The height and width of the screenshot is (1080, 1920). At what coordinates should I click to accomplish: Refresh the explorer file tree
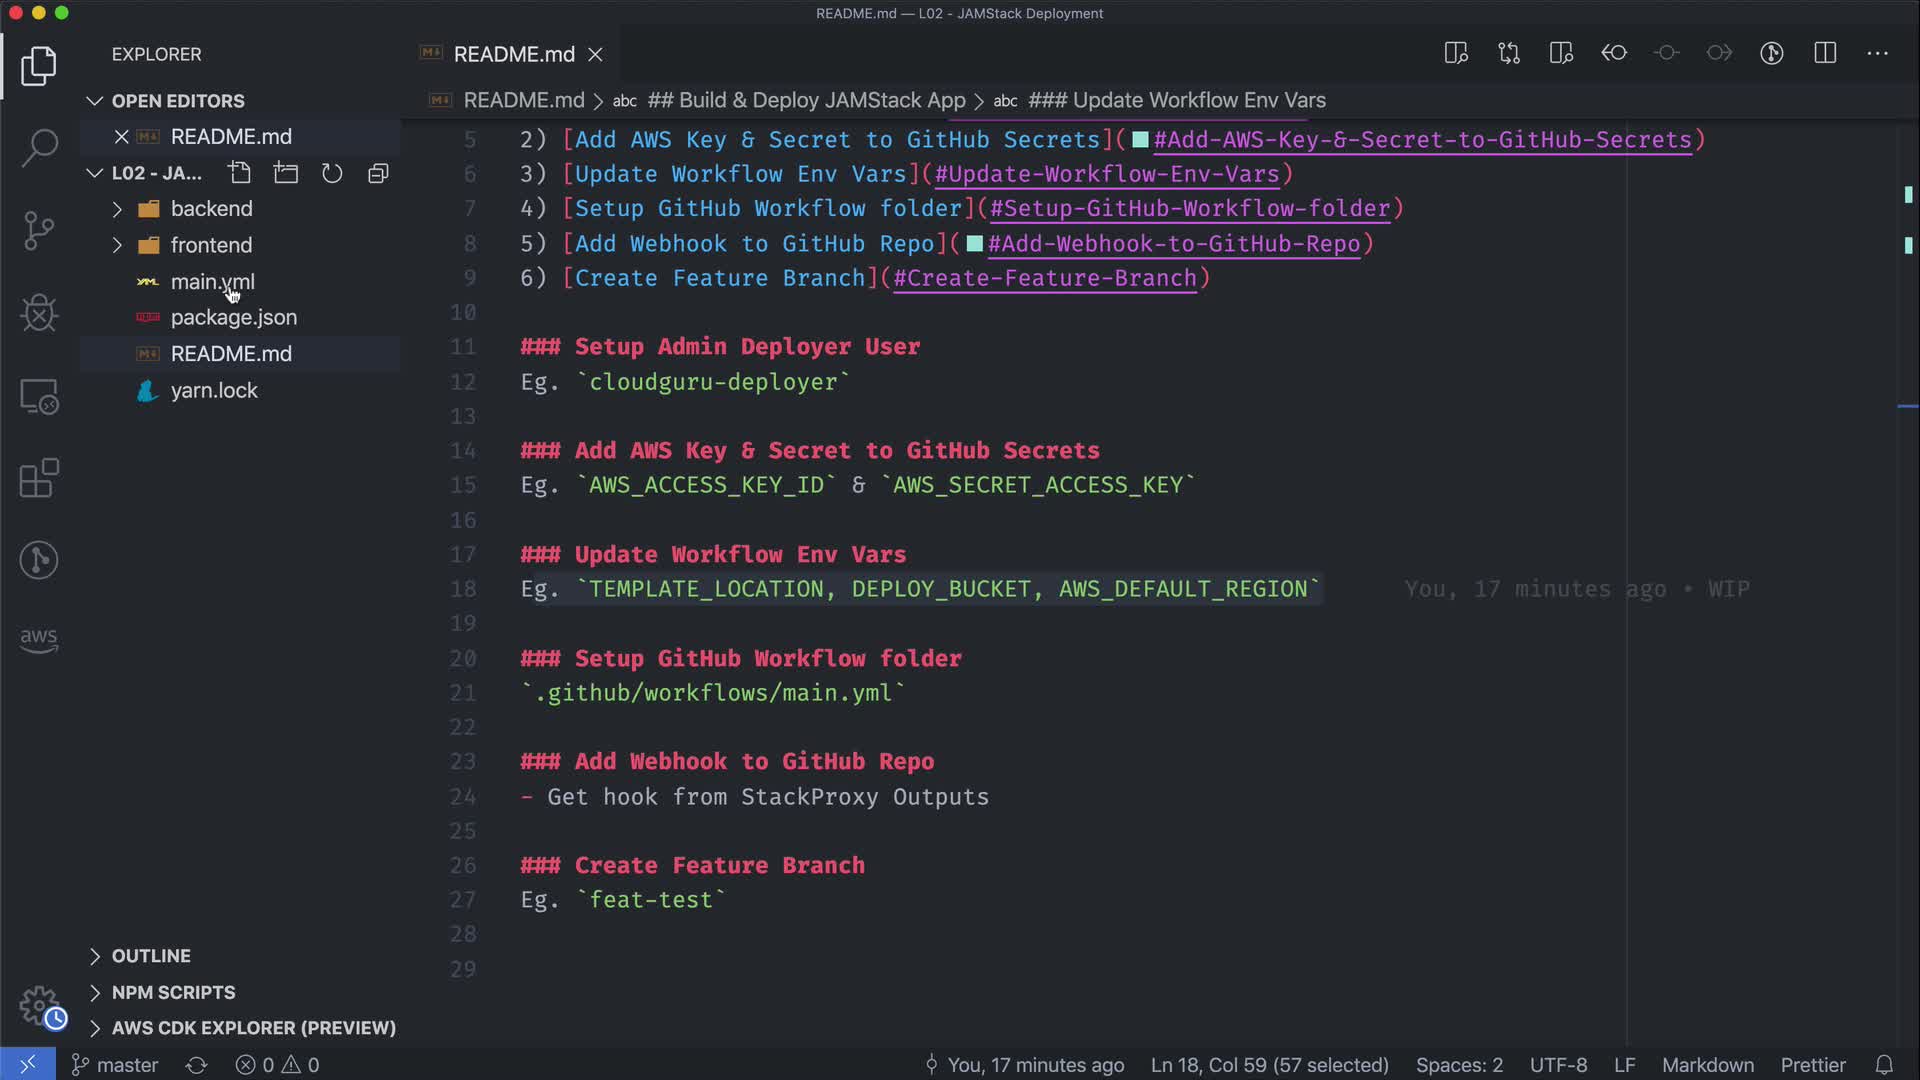[332, 173]
